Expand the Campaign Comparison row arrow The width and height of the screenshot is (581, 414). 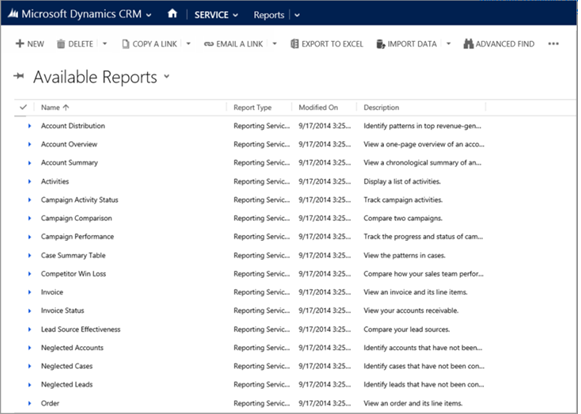(x=30, y=218)
